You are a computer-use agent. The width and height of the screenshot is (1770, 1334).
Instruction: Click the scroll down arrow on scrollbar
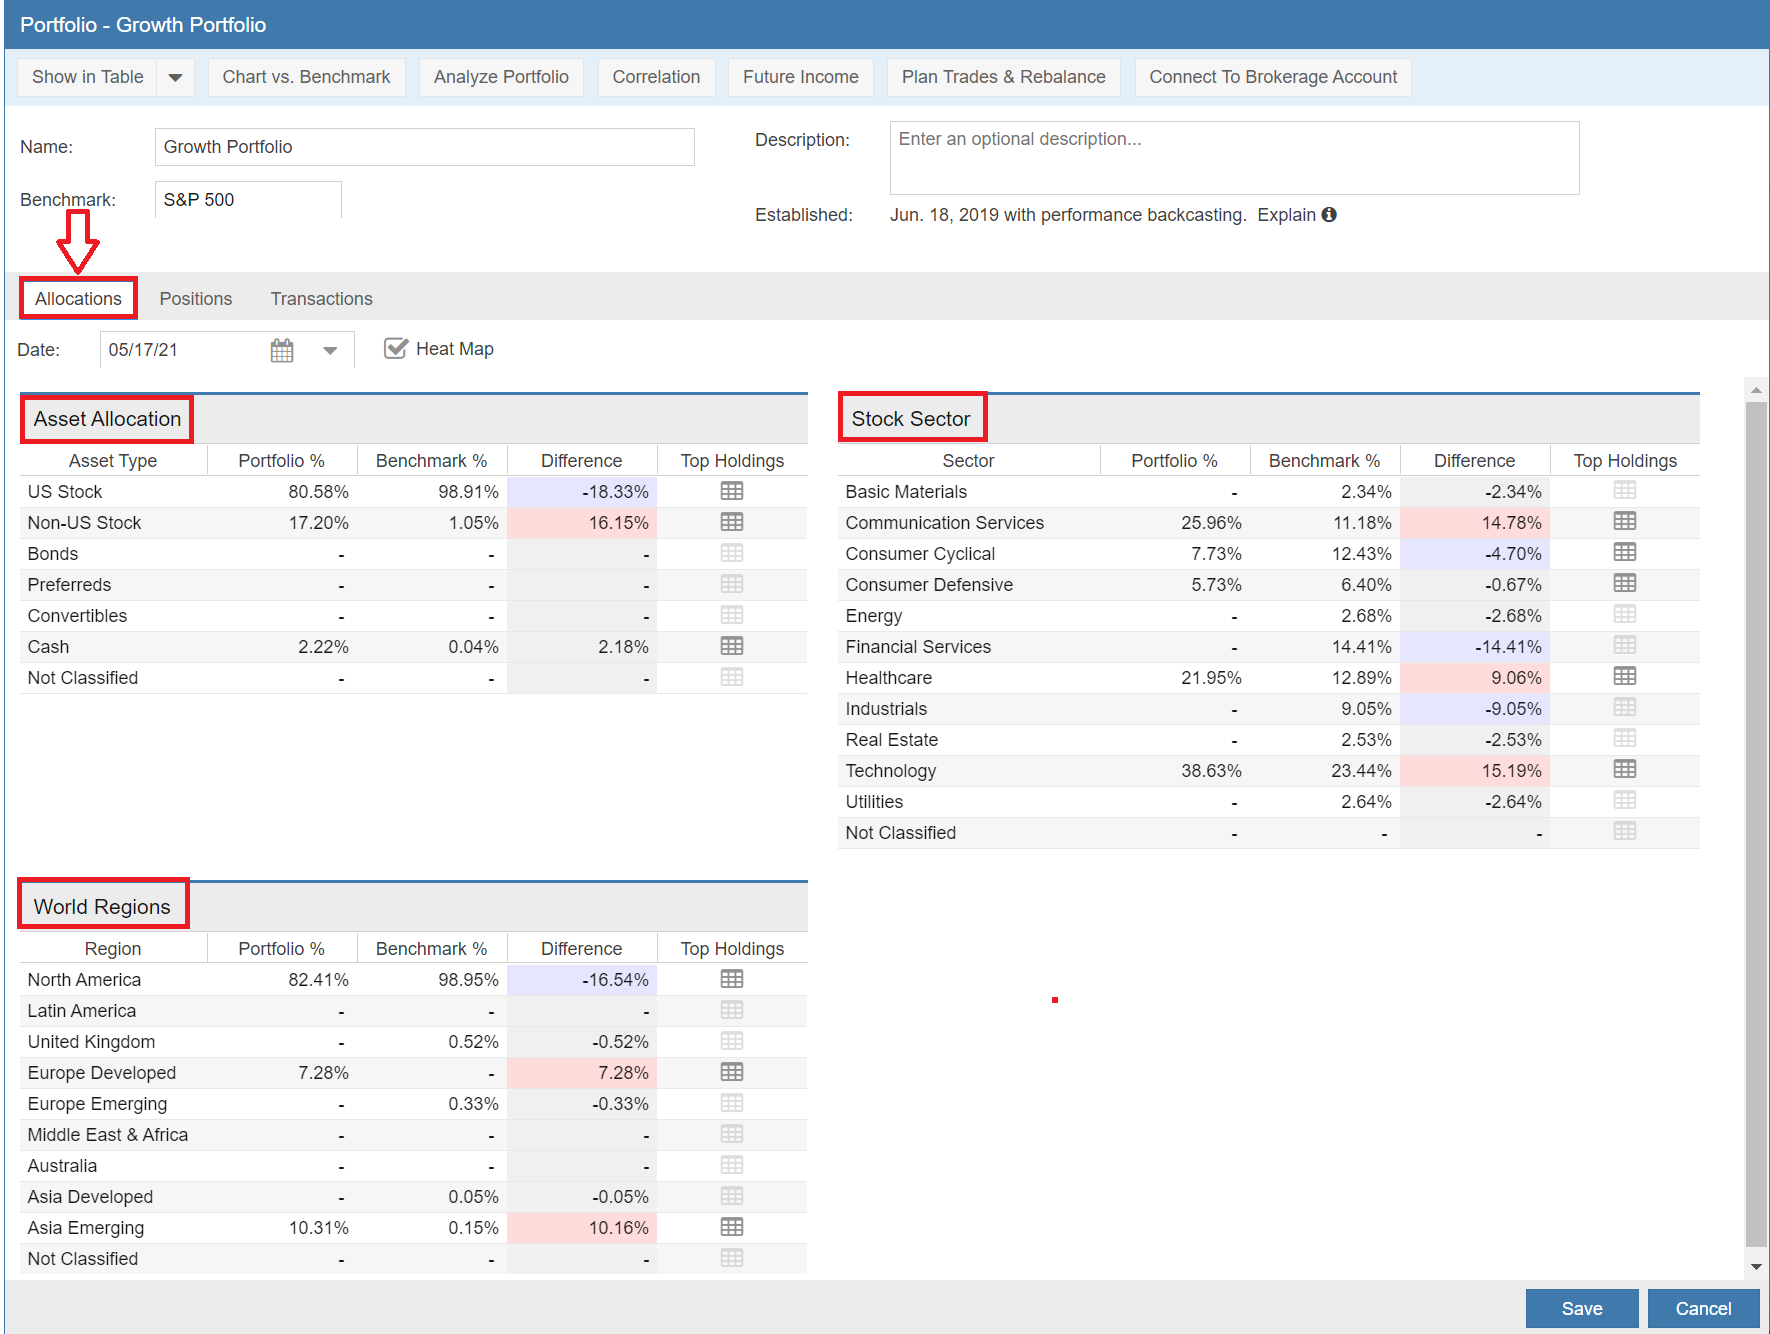coord(1756,1266)
